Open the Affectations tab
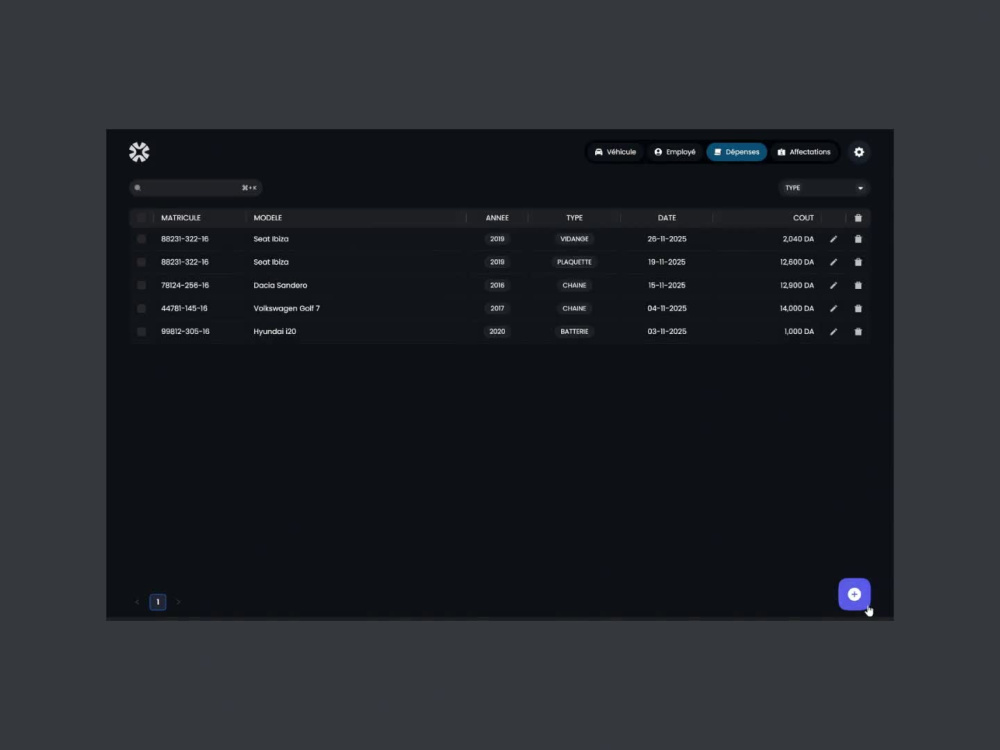This screenshot has width=1000, height=750. 804,151
